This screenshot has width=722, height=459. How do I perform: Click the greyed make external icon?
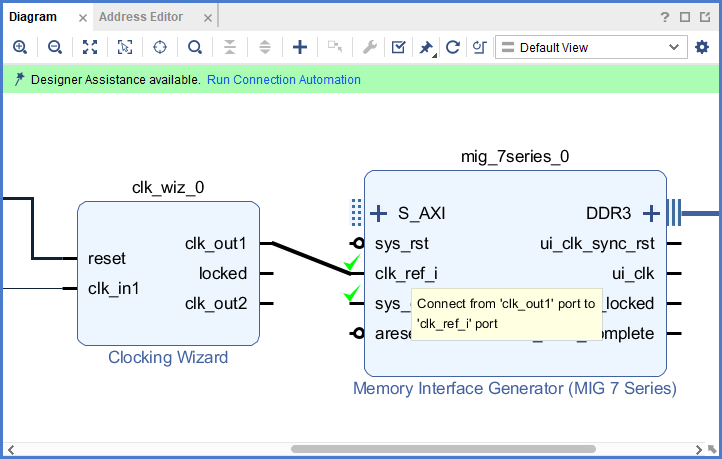[x=335, y=47]
